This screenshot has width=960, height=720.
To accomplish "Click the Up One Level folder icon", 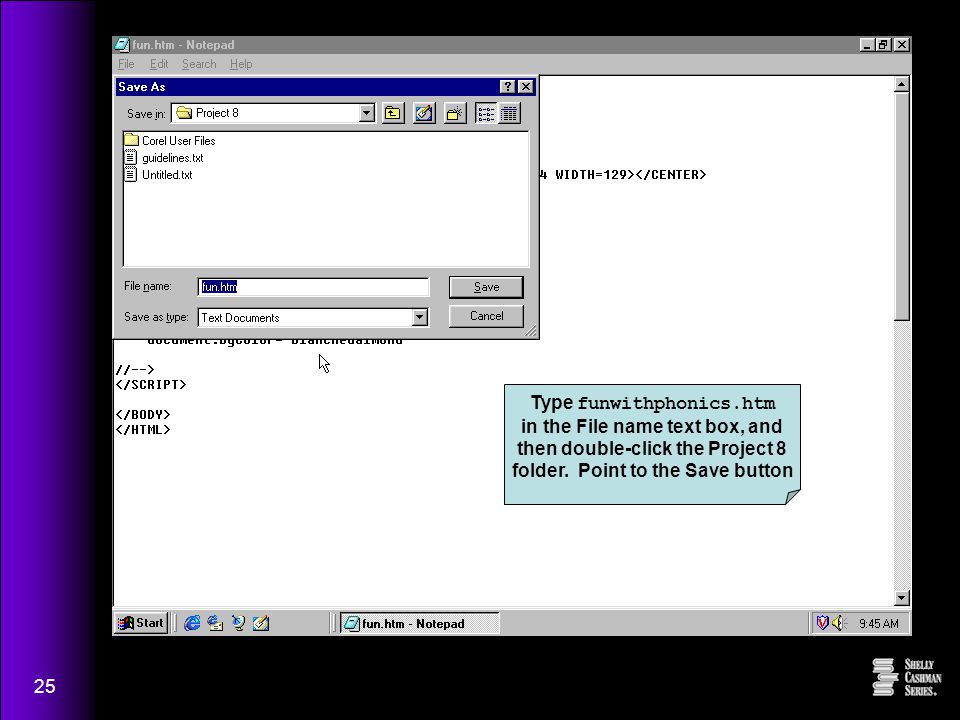I will point(393,113).
